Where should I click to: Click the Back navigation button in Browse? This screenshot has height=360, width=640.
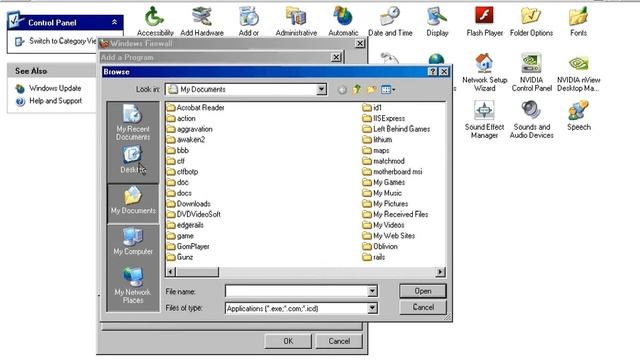(342, 89)
